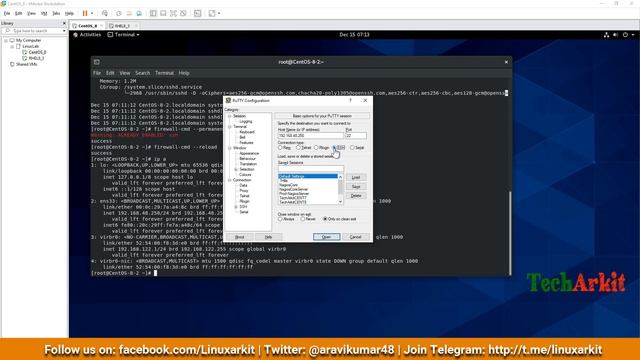Open VMware VM menu
This screenshot has height=360, width=640.
pyautogui.click(x=44, y=13)
